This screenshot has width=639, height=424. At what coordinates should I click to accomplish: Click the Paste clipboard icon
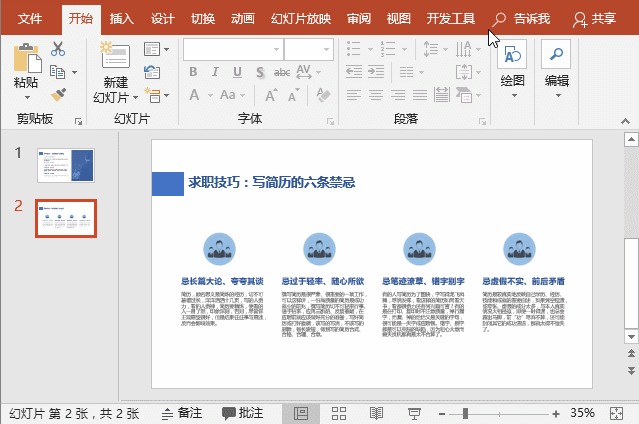[x=26, y=58]
